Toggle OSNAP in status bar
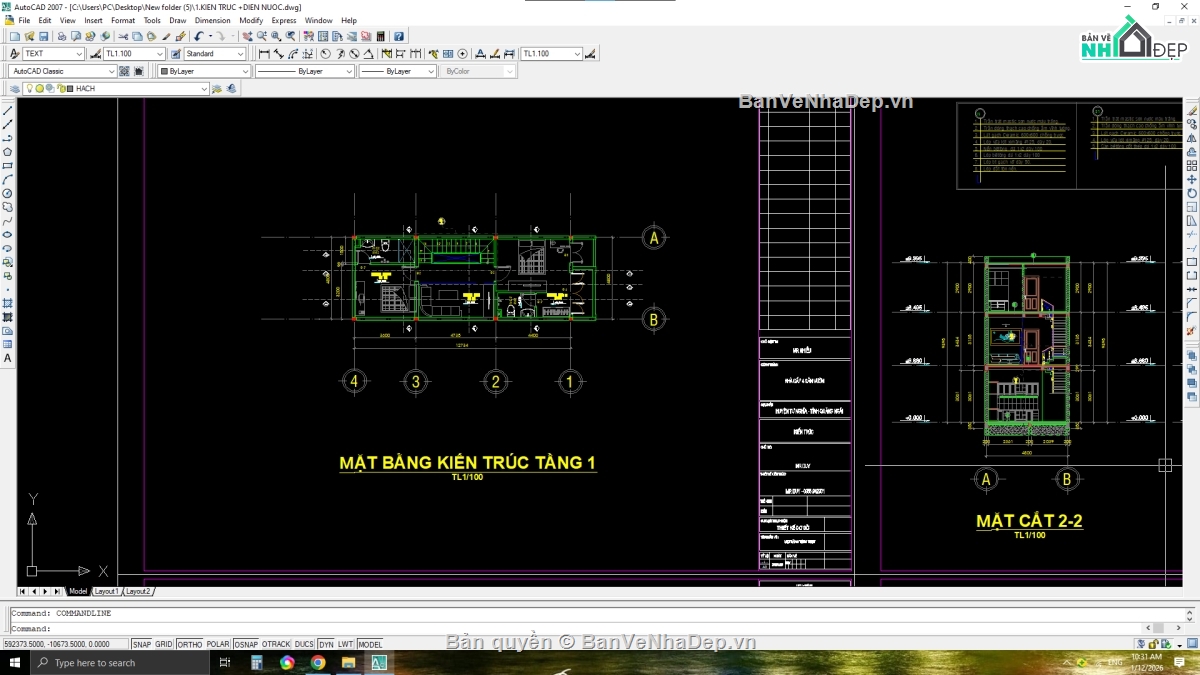The image size is (1200, 675). [x=246, y=645]
